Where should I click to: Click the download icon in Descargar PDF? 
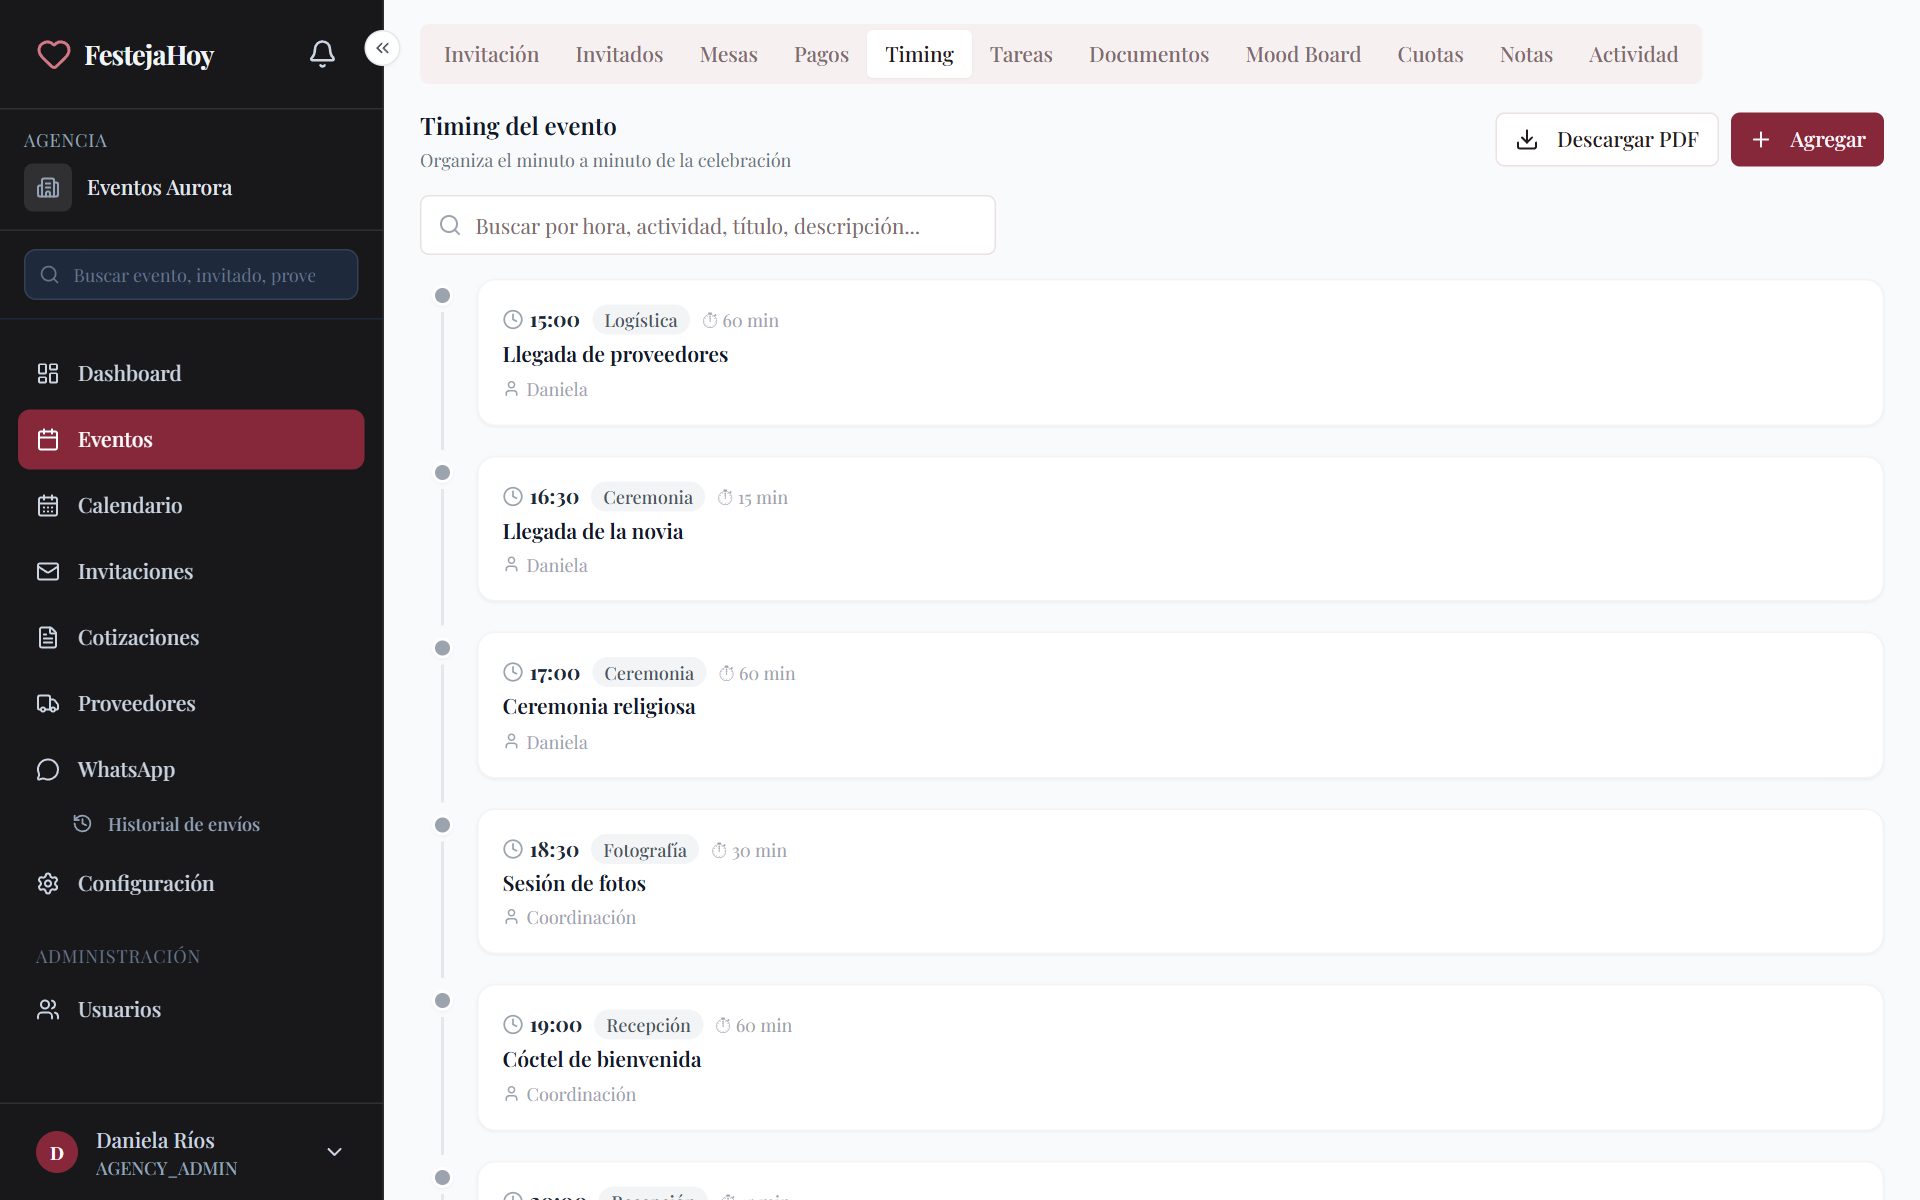(1527, 140)
